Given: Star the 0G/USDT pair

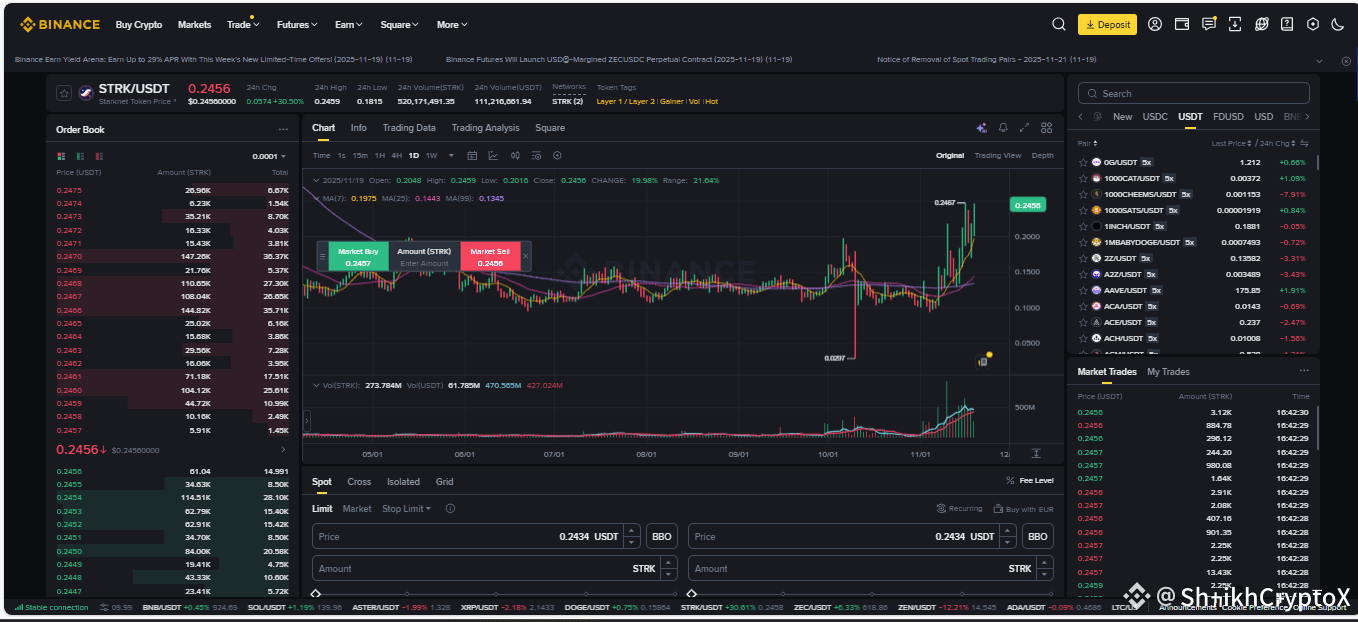Looking at the screenshot, I should tap(1082, 162).
